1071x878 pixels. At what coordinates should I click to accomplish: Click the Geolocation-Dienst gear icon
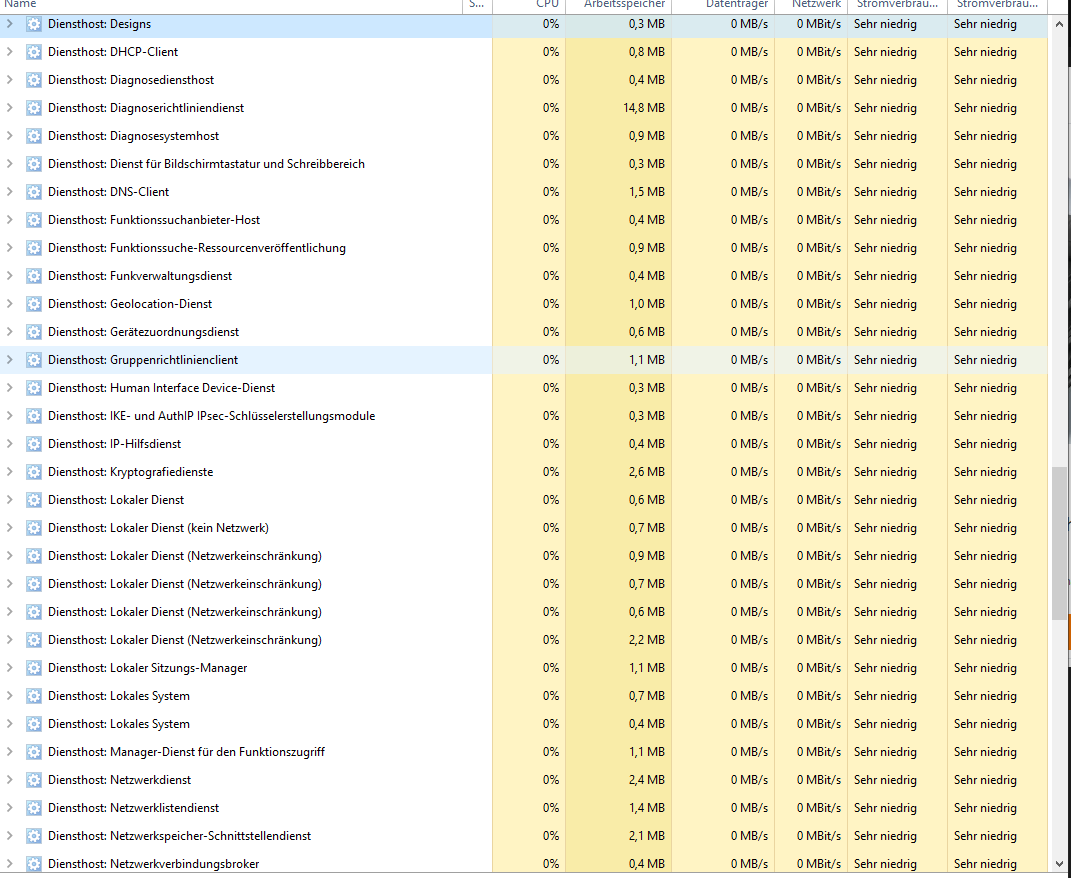pos(33,304)
